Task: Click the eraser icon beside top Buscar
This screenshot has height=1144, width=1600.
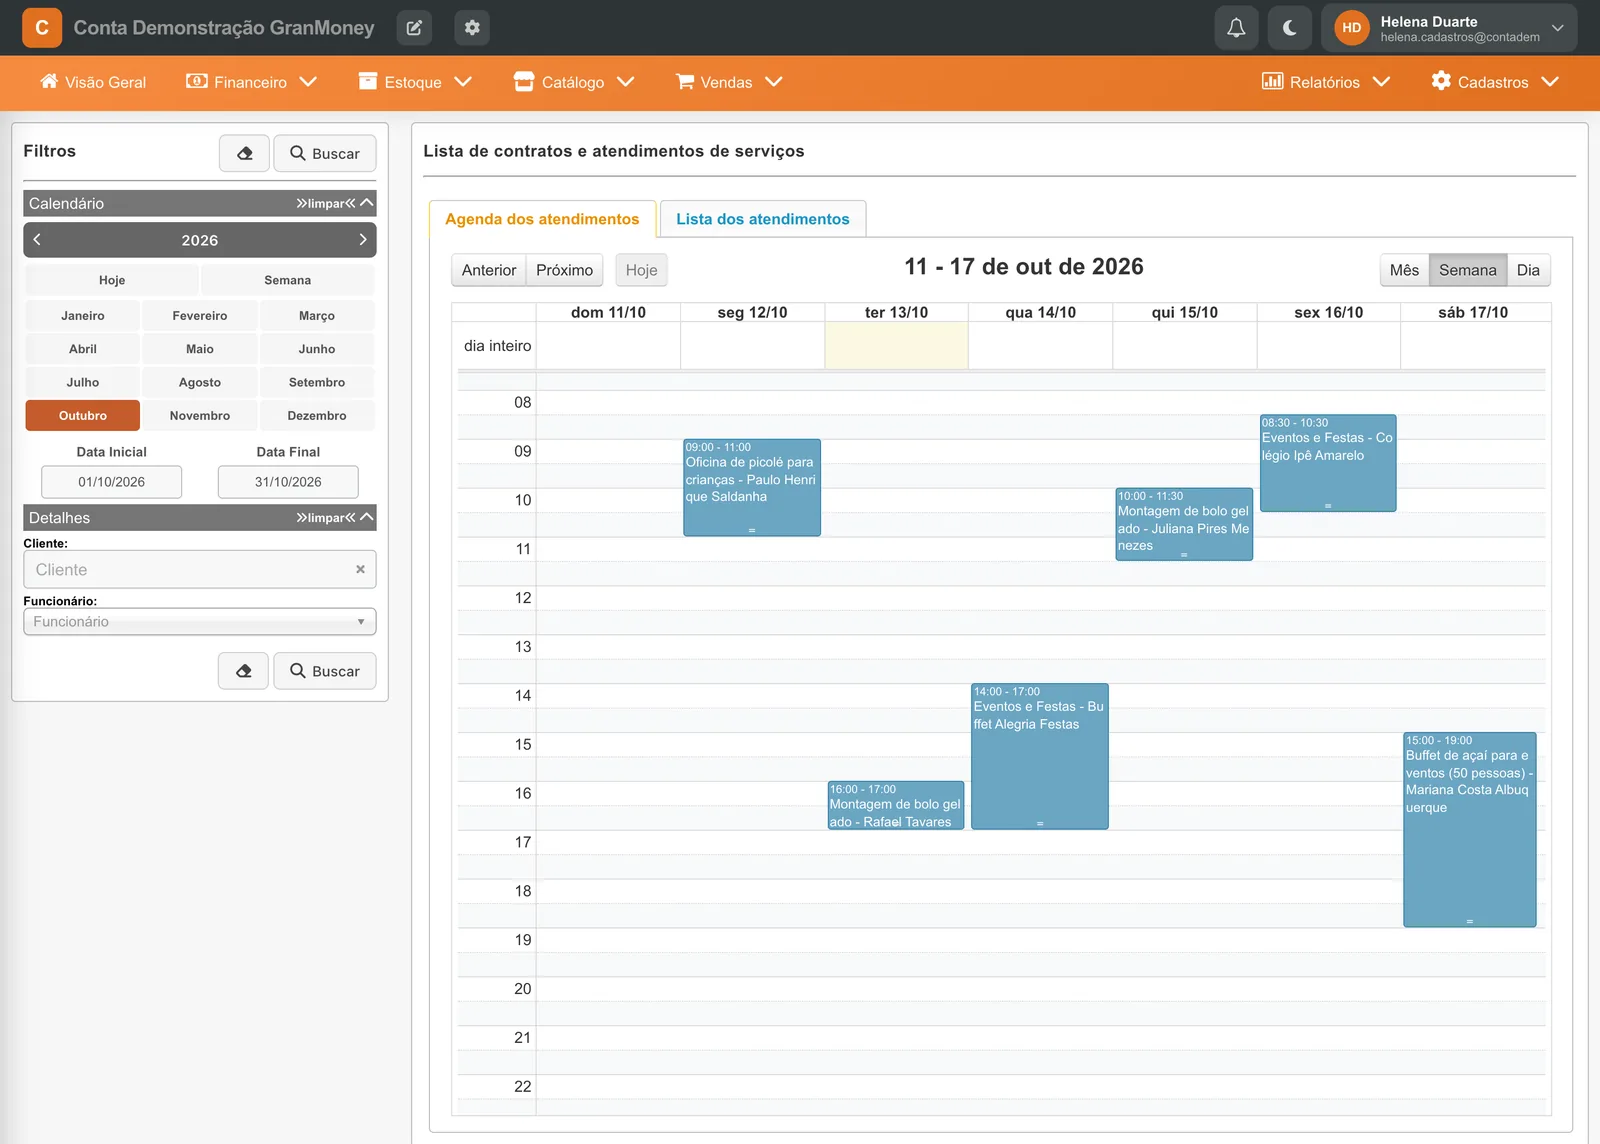Action: (x=244, y=154)
